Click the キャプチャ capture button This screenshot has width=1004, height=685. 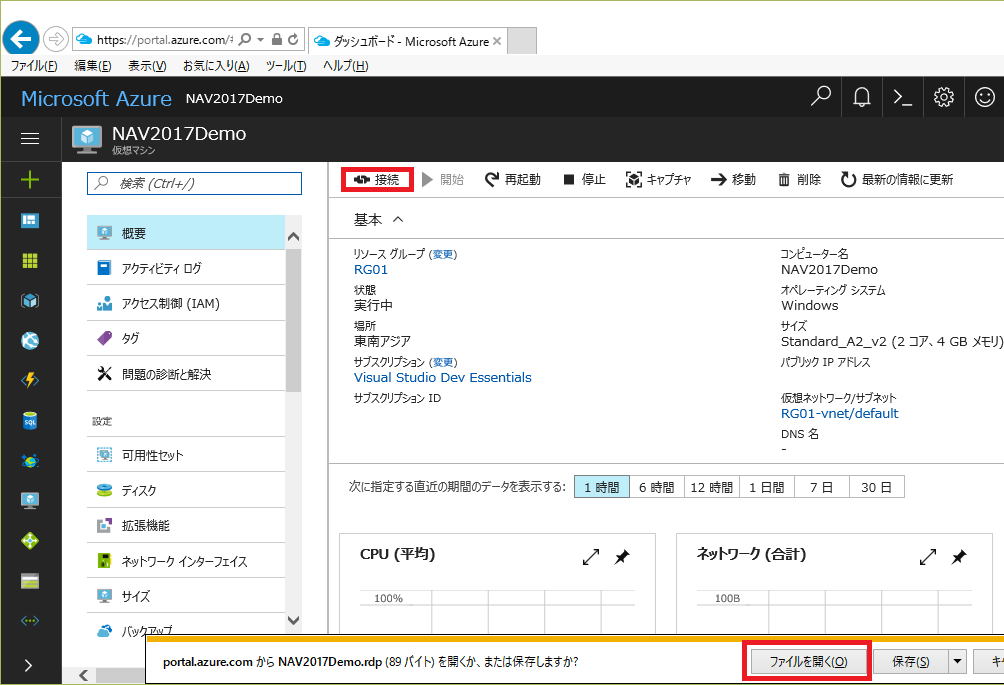pos(658,179)
